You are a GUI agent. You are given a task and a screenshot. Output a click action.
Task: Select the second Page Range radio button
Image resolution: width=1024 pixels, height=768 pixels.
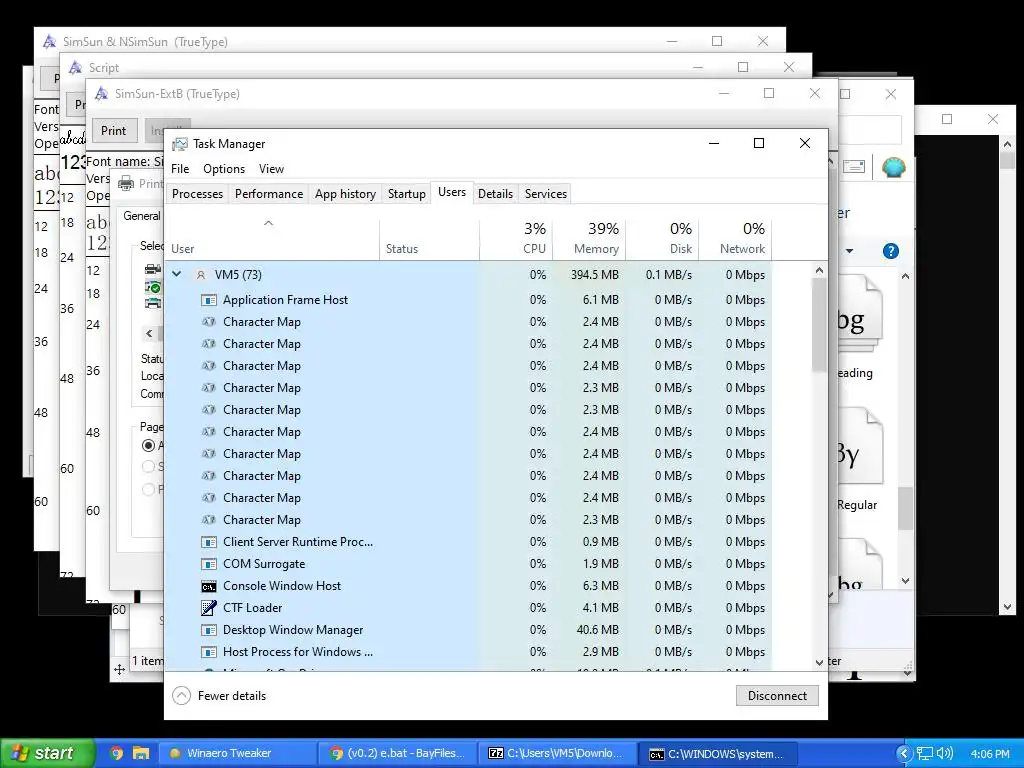(x=149, y=466)
